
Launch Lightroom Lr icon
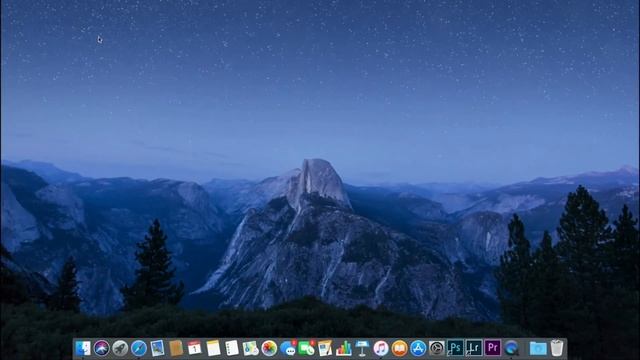(474, 348)
